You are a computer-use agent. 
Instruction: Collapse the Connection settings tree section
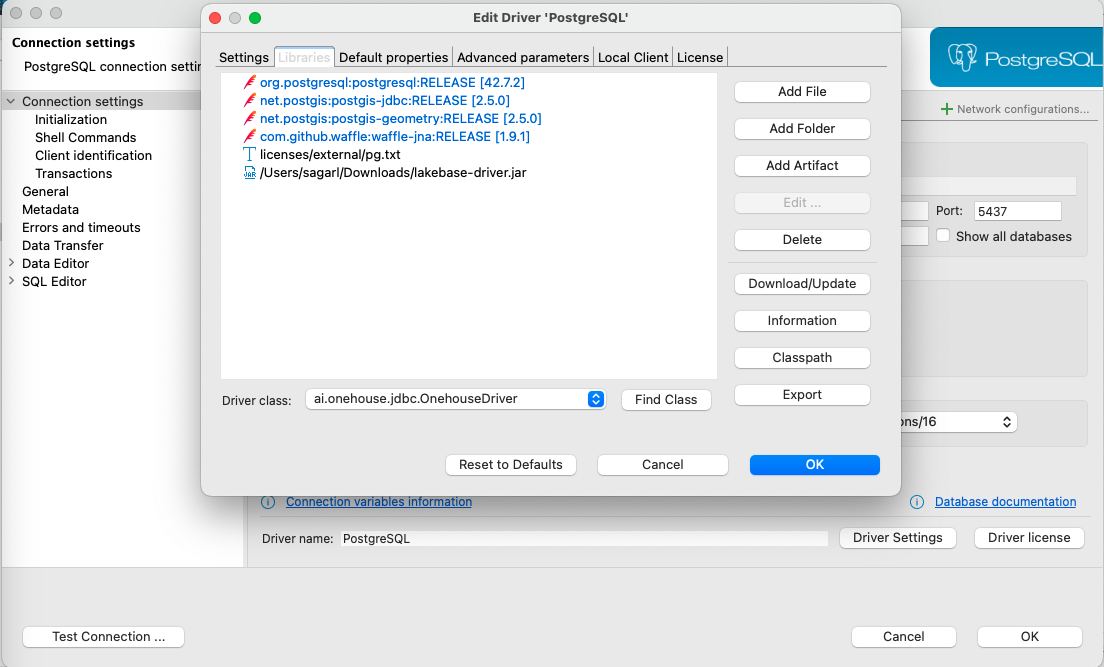[x=10, y=101]
